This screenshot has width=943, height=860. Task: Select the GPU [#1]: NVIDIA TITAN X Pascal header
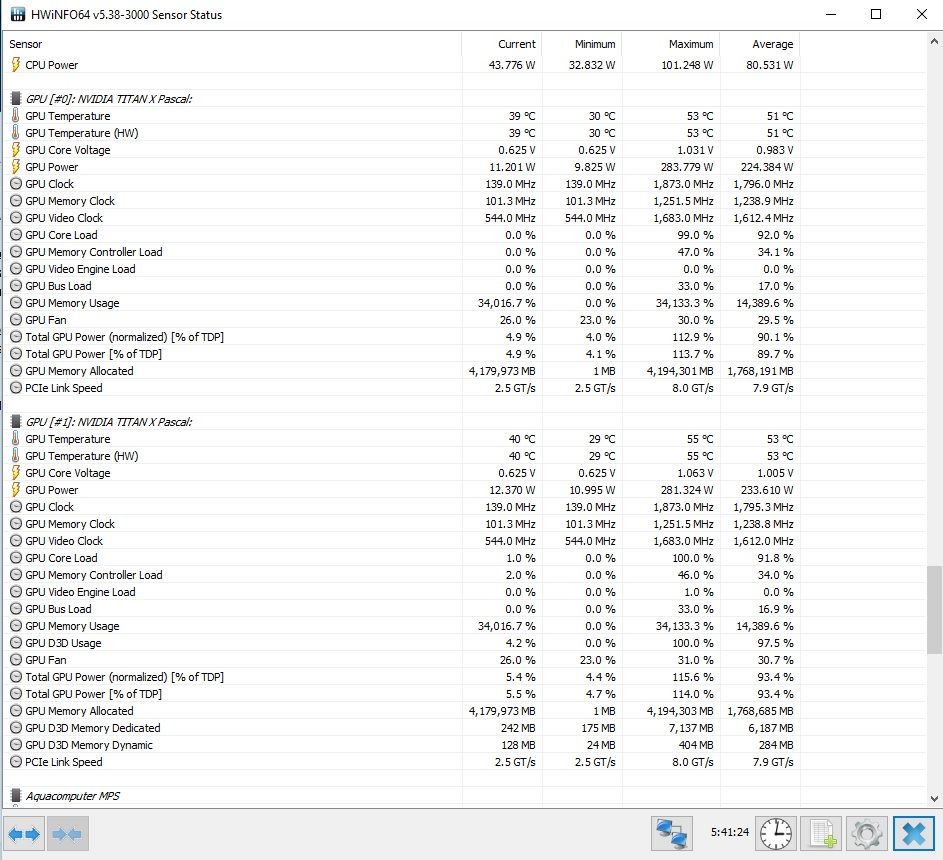(109, 422)
